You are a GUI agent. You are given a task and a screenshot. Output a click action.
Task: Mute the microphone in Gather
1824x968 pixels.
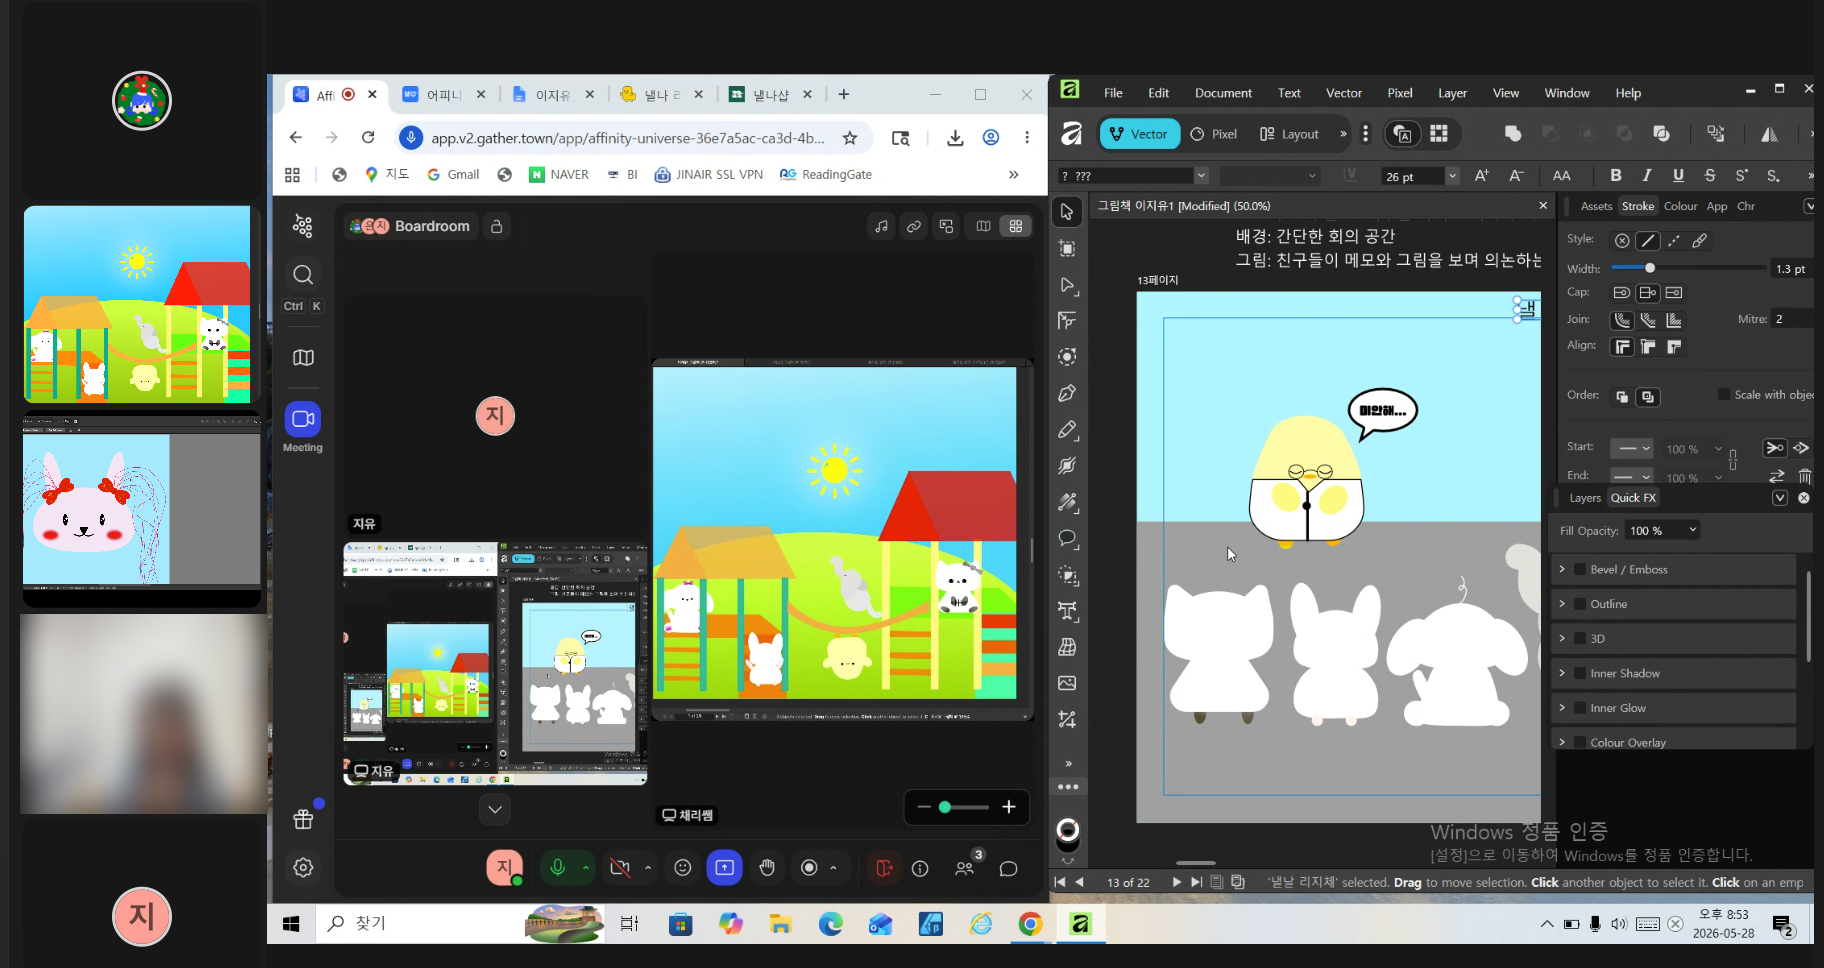click(558, 867)
